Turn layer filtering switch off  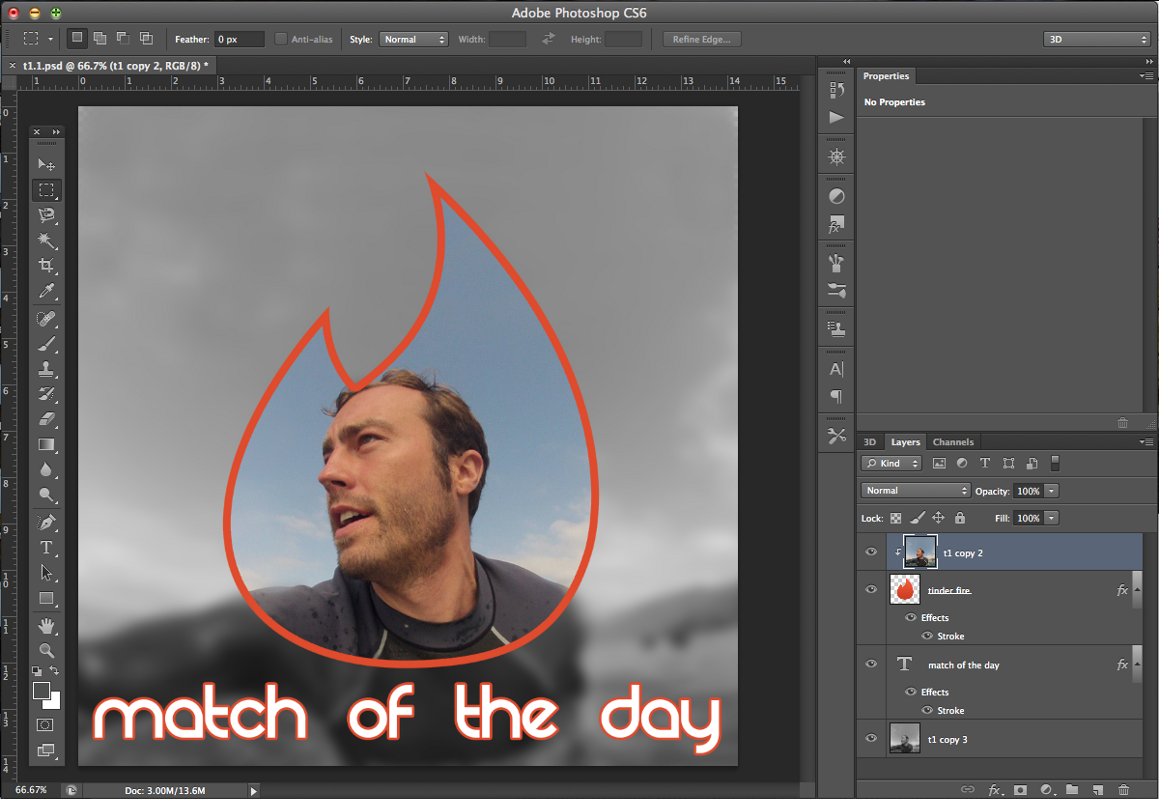(1055, 463)
